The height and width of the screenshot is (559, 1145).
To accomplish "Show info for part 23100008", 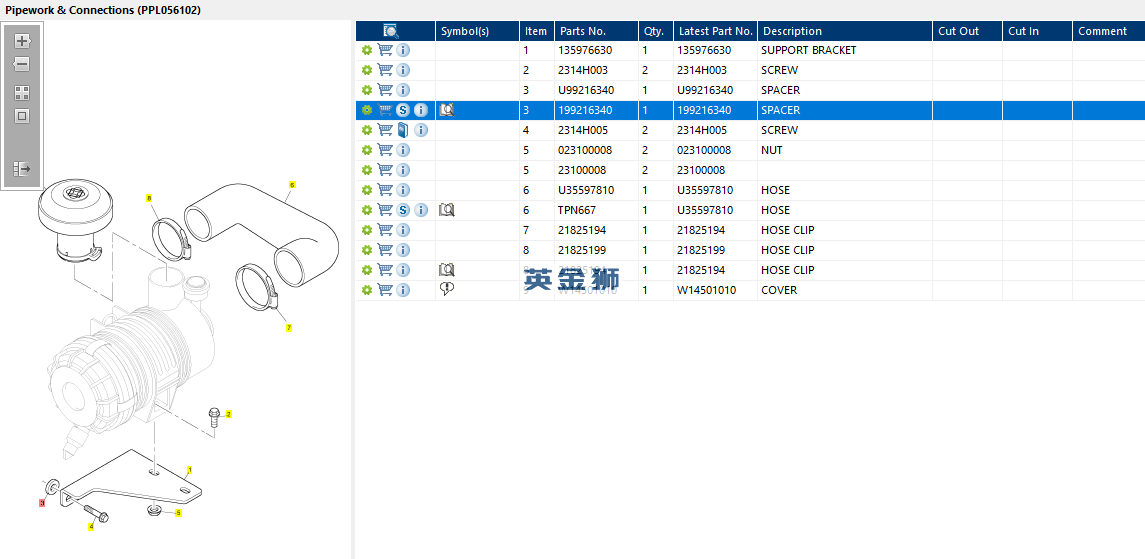I will [403, 170].
